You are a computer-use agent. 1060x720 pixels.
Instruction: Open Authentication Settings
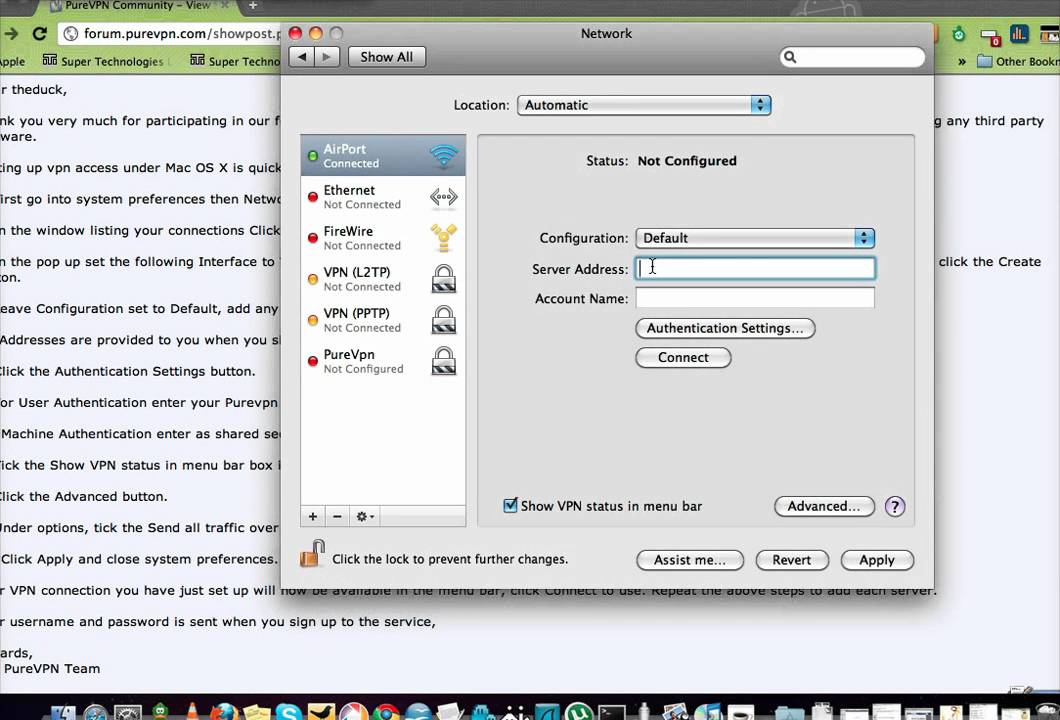point(725,328)
